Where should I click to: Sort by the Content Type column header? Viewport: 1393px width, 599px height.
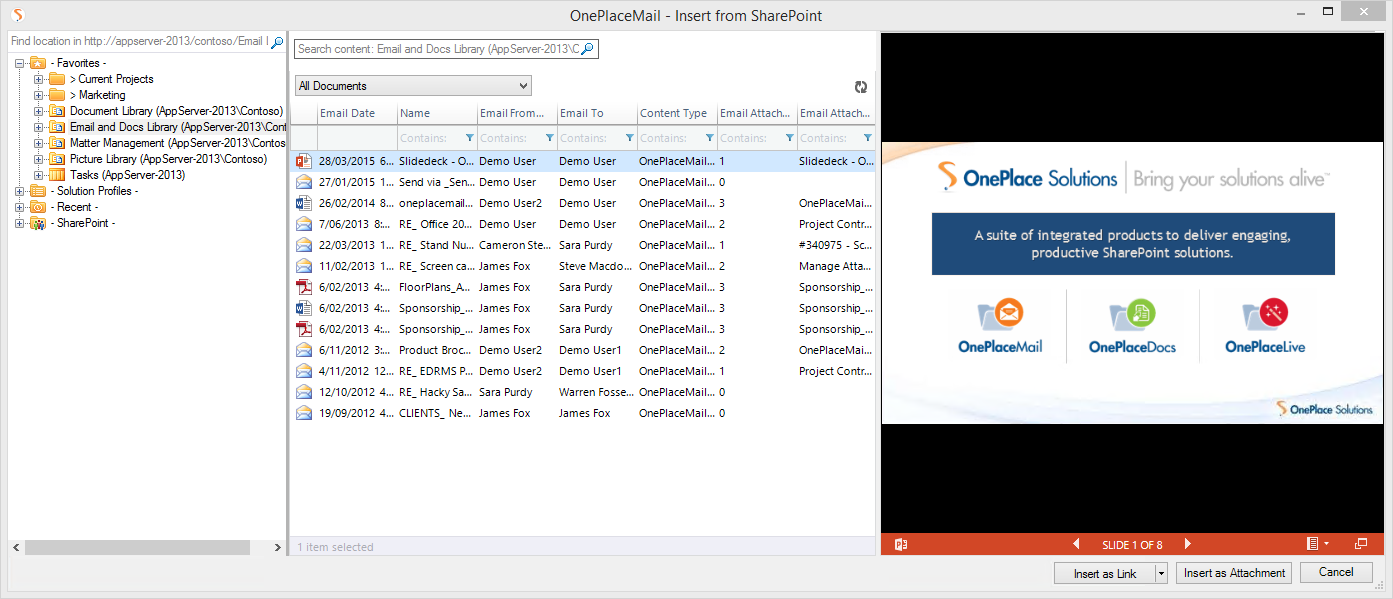pyautogui.click(x=677, y=113)
